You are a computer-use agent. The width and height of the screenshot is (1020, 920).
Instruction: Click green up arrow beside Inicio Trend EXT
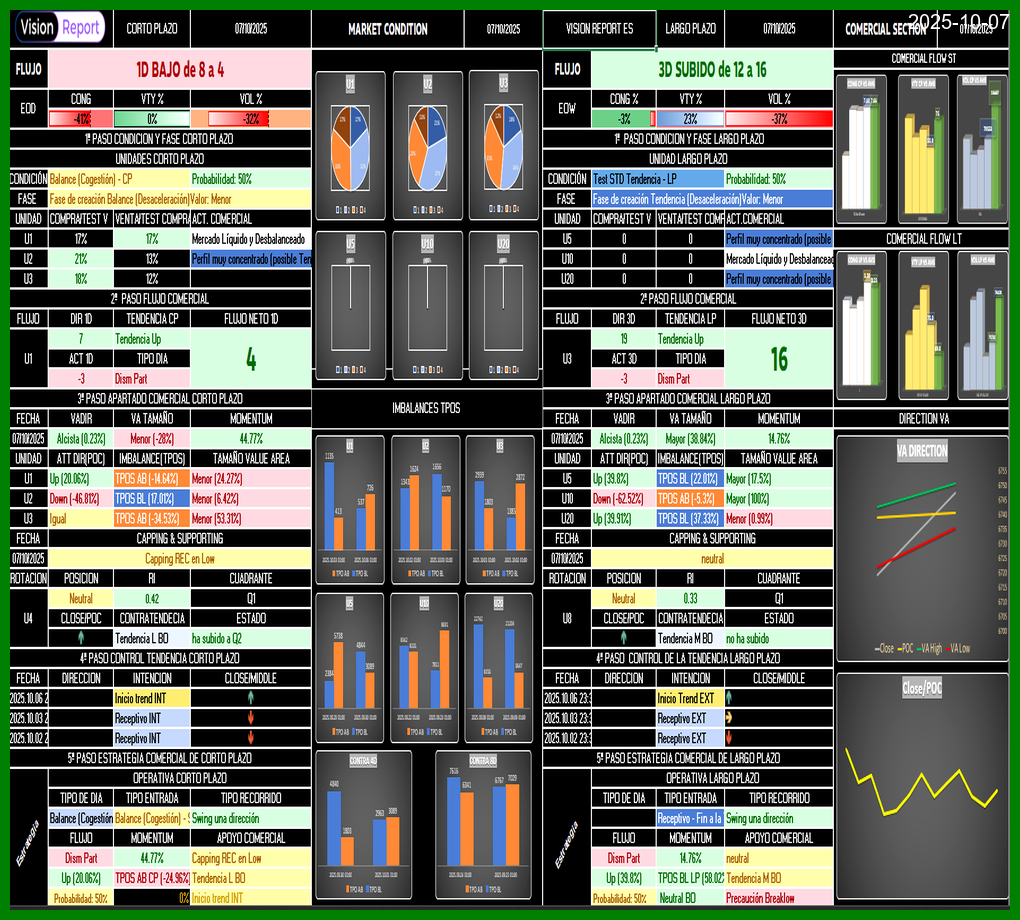pos(730,698)
